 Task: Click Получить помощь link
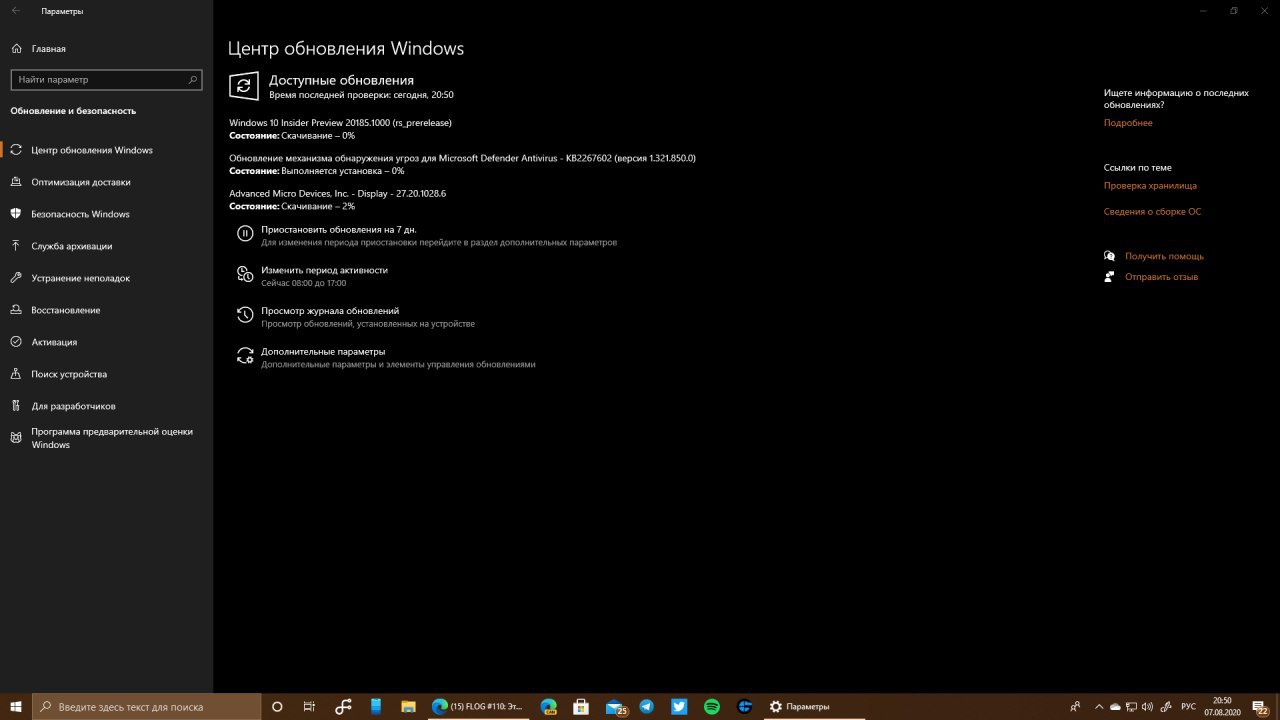coord(1164,256)
